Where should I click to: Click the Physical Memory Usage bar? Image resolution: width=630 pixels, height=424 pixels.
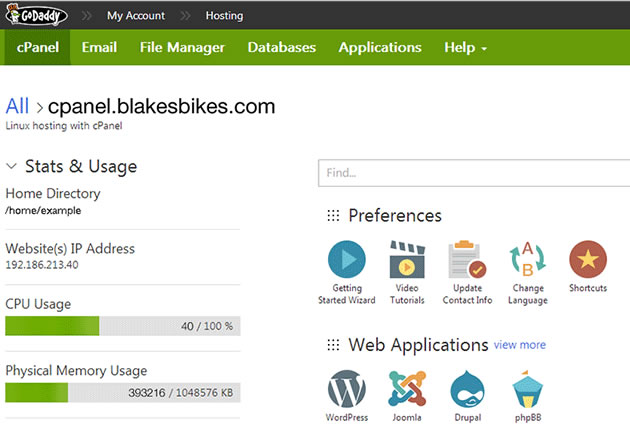coord(123,392)
